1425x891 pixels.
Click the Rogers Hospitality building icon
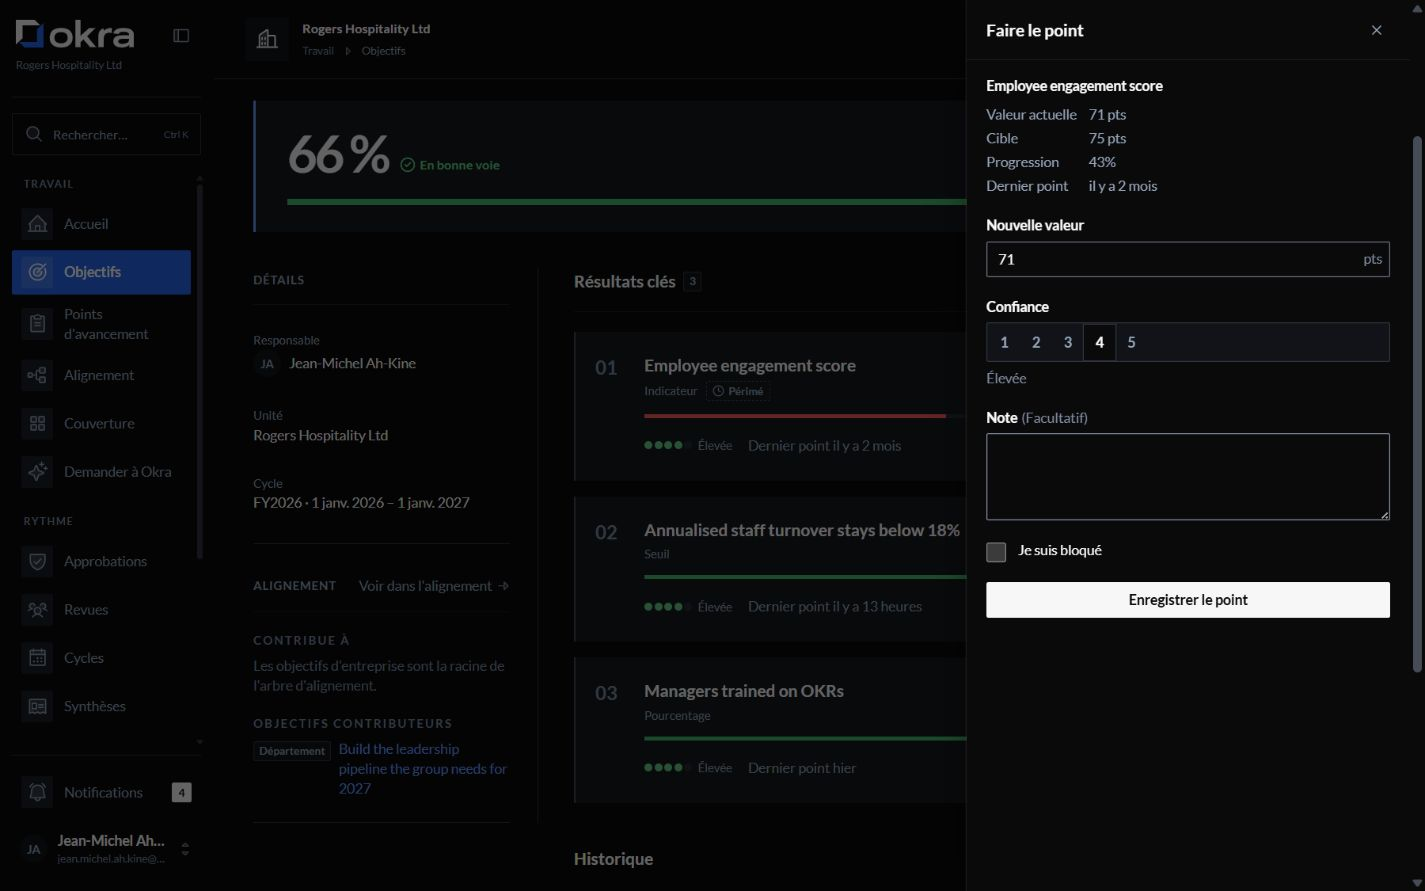click(x=267, y=40)
